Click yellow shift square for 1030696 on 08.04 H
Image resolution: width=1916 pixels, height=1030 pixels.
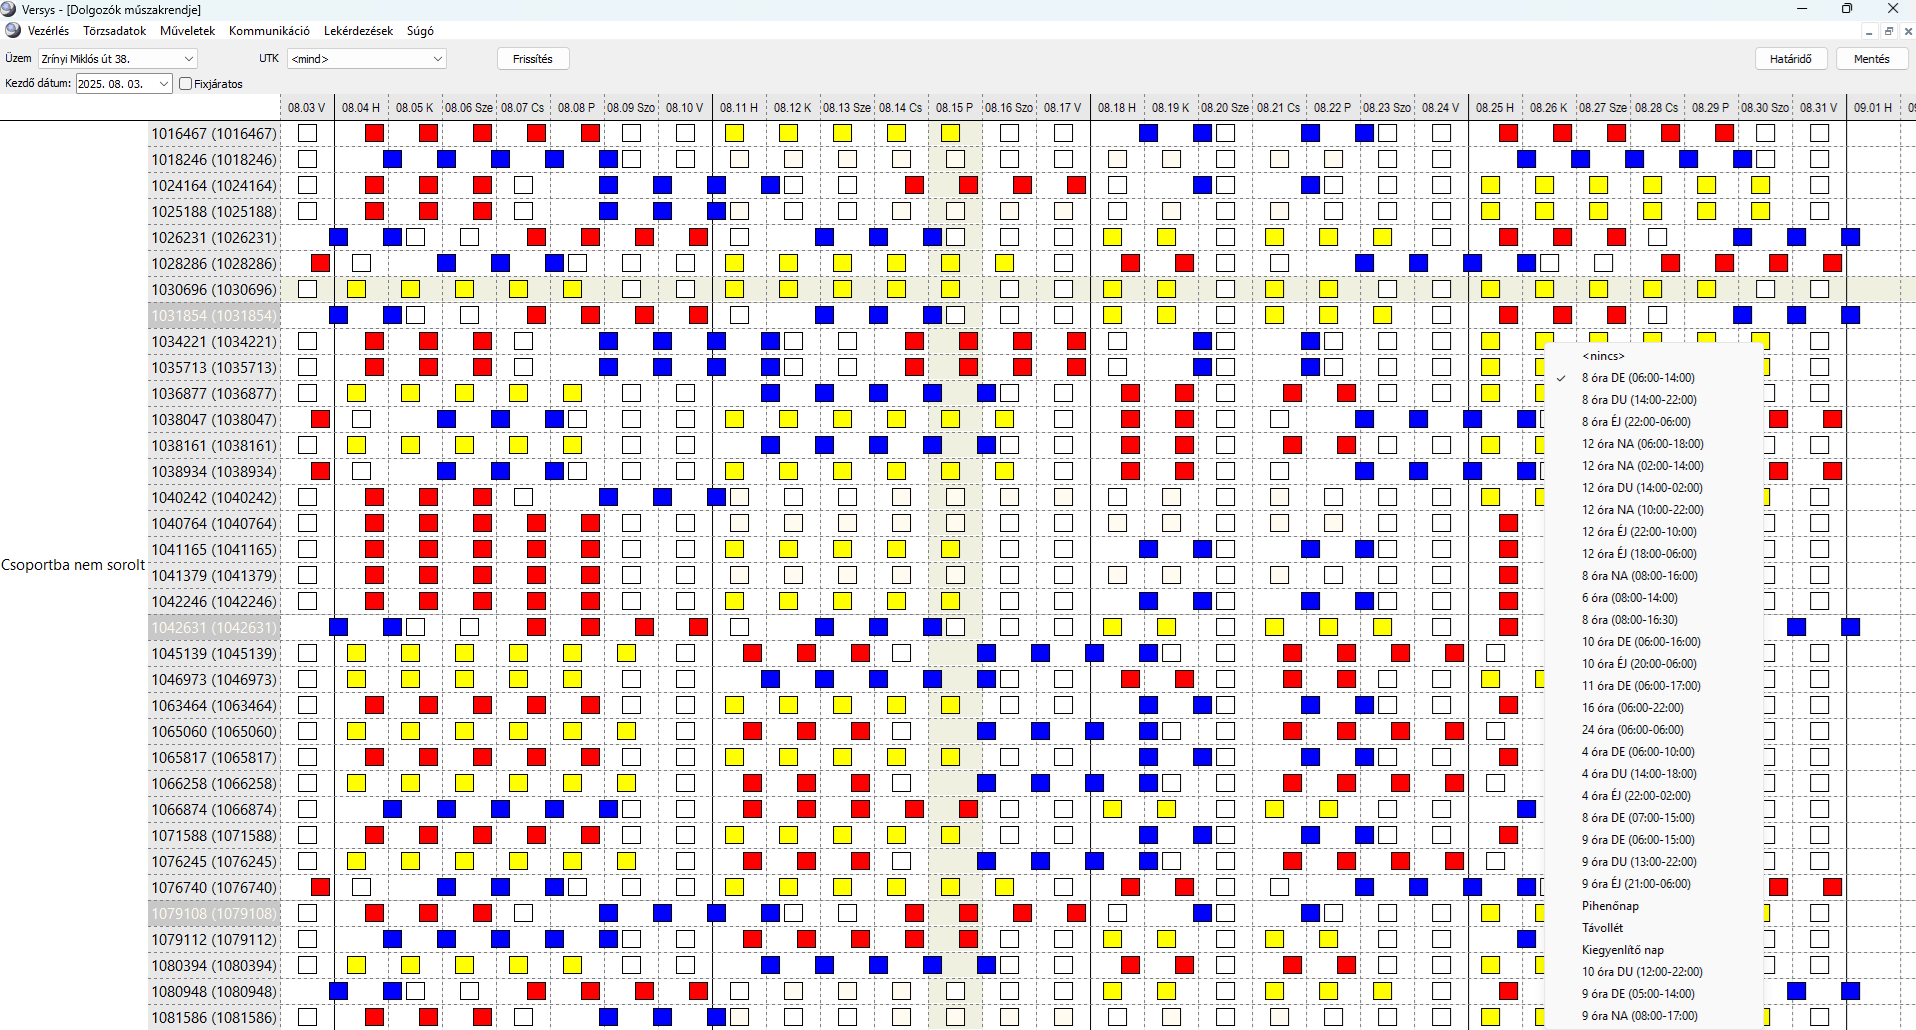pos(356,289)
